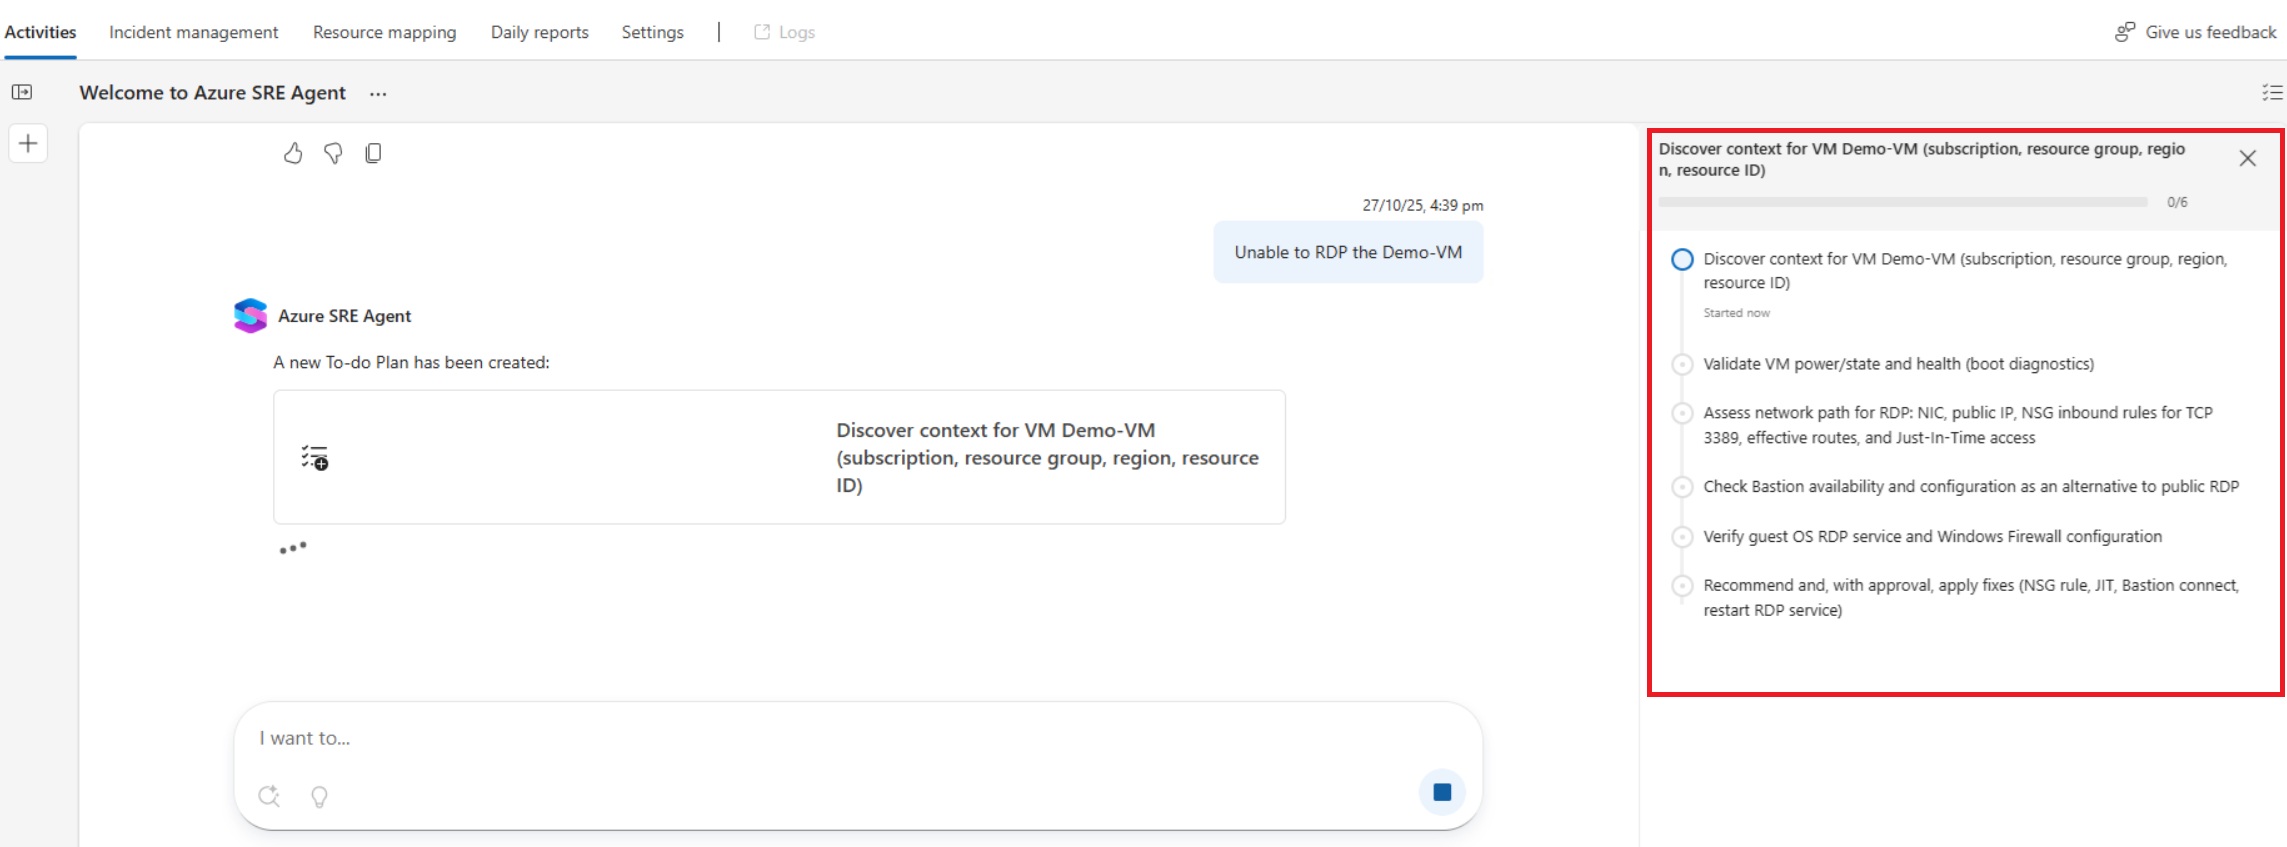Click the side panel header plan title
This screenshot has width=2287, height=847.
(x=1922, y=159)
